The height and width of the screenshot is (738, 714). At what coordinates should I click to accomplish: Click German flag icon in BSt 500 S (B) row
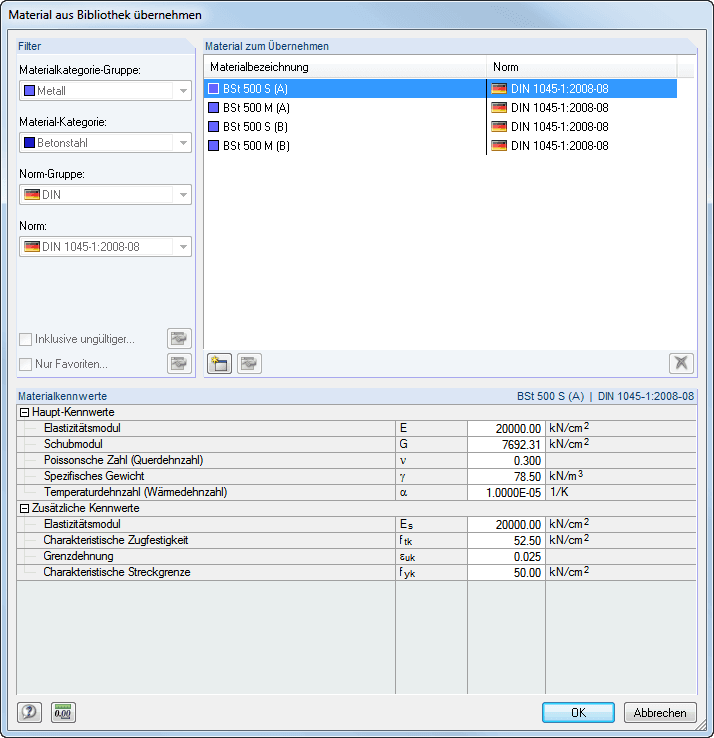(x=499, y=127)
